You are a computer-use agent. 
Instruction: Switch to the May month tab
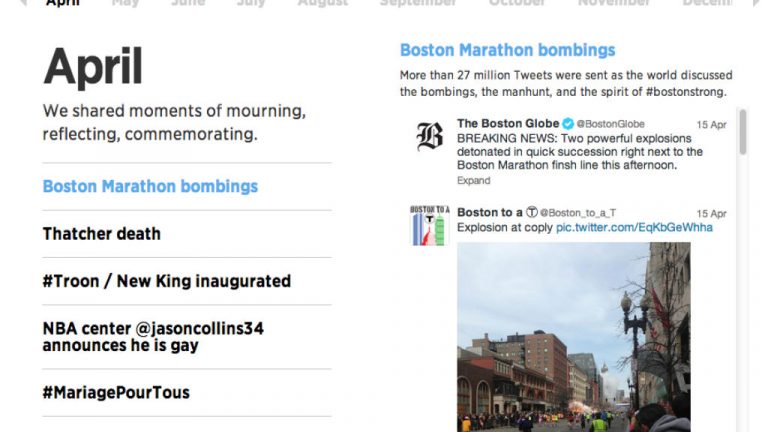coord(125,2)
